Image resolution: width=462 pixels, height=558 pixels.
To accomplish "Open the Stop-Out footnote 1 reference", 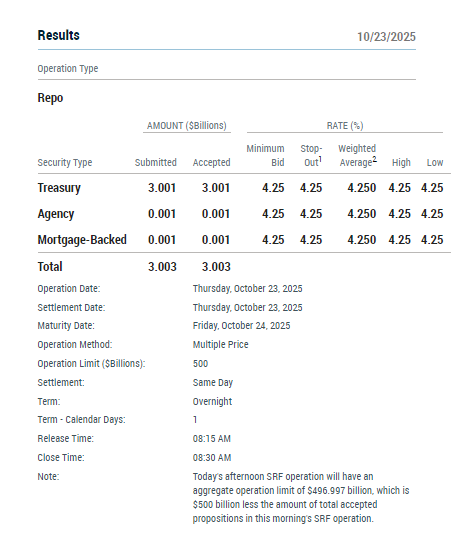I will tap(320, 159).
